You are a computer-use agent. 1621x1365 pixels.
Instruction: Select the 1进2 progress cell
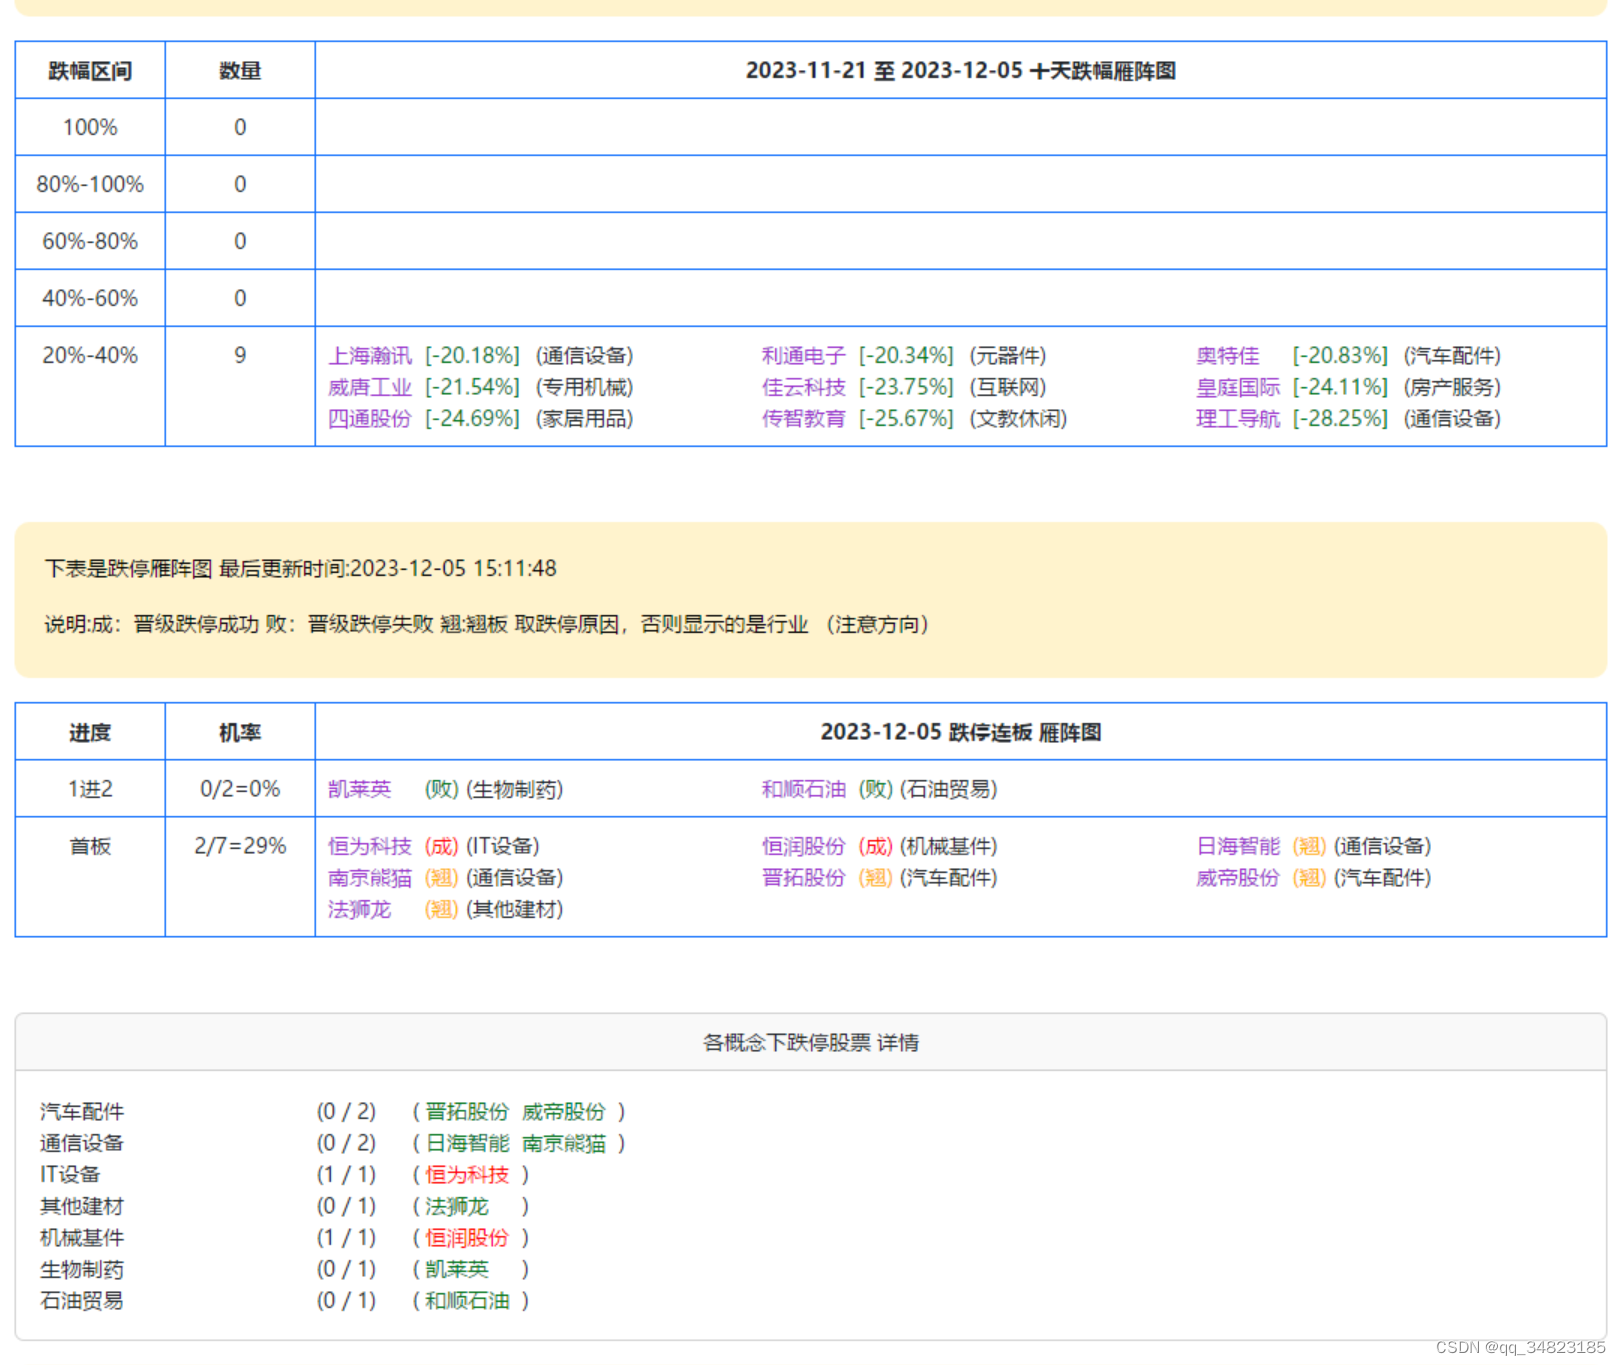point(90,789)
